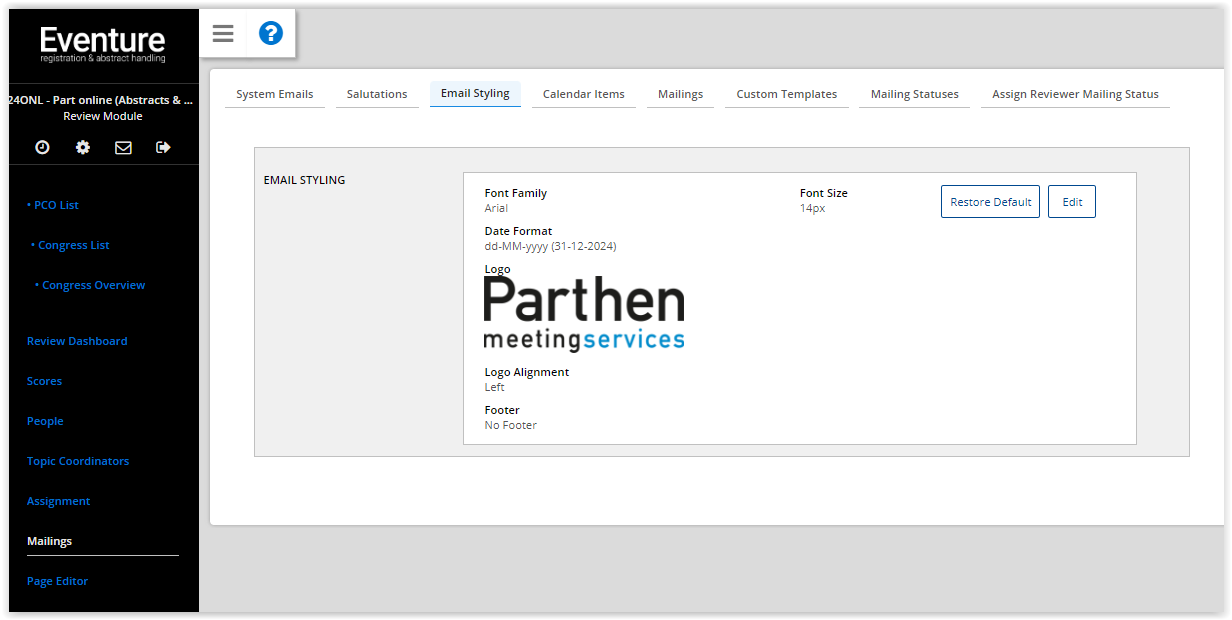
Task: Click the Restore Default button
Action: tap(991, 202)
